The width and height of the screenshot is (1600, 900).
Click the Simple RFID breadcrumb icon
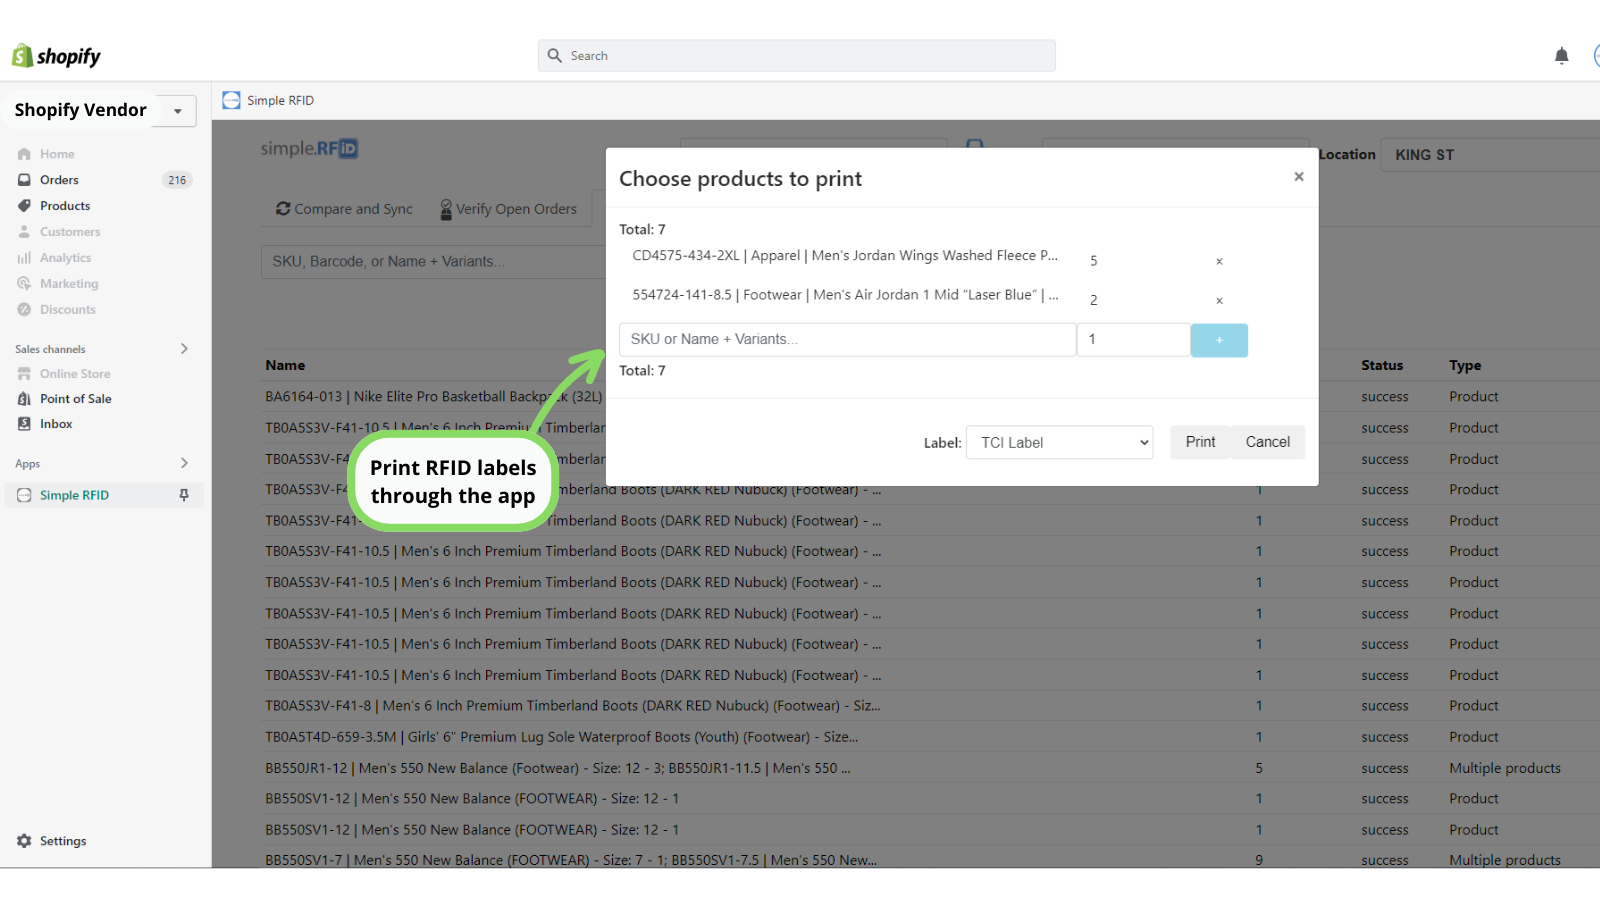coord(231,100)
